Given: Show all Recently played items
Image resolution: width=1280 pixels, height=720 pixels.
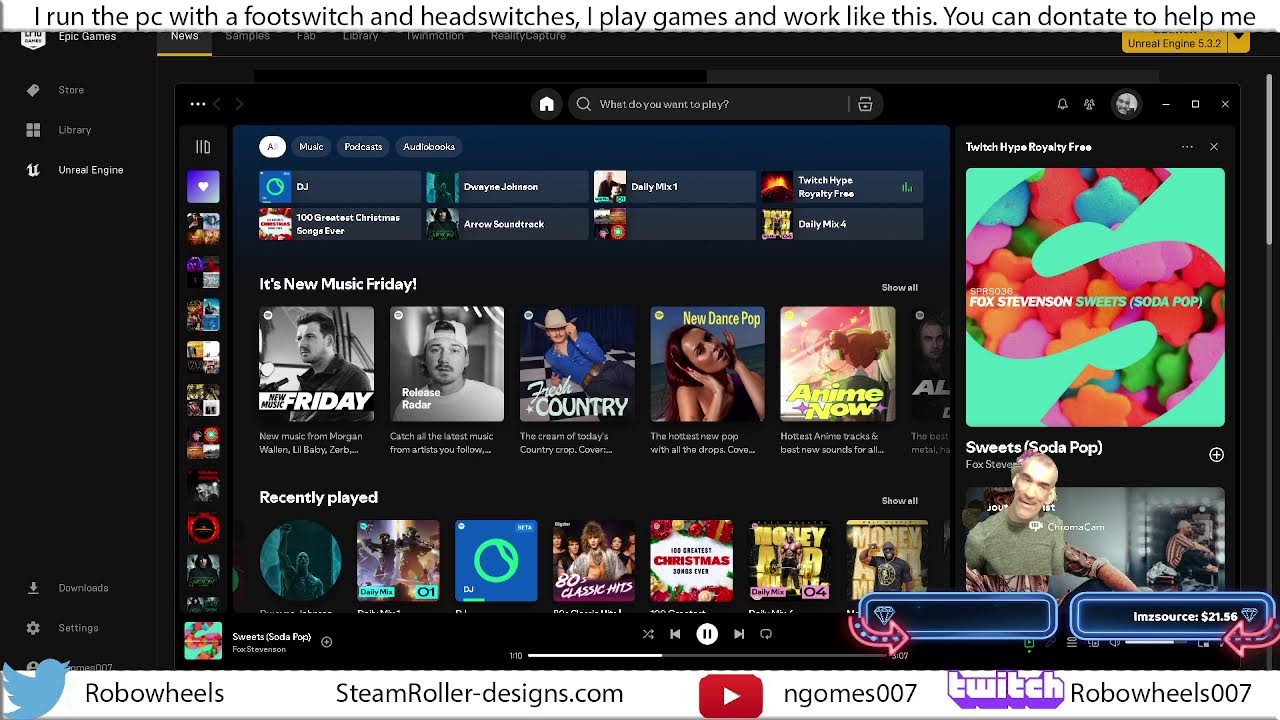Looking at the screenshot, I should (x=899, y=501).
